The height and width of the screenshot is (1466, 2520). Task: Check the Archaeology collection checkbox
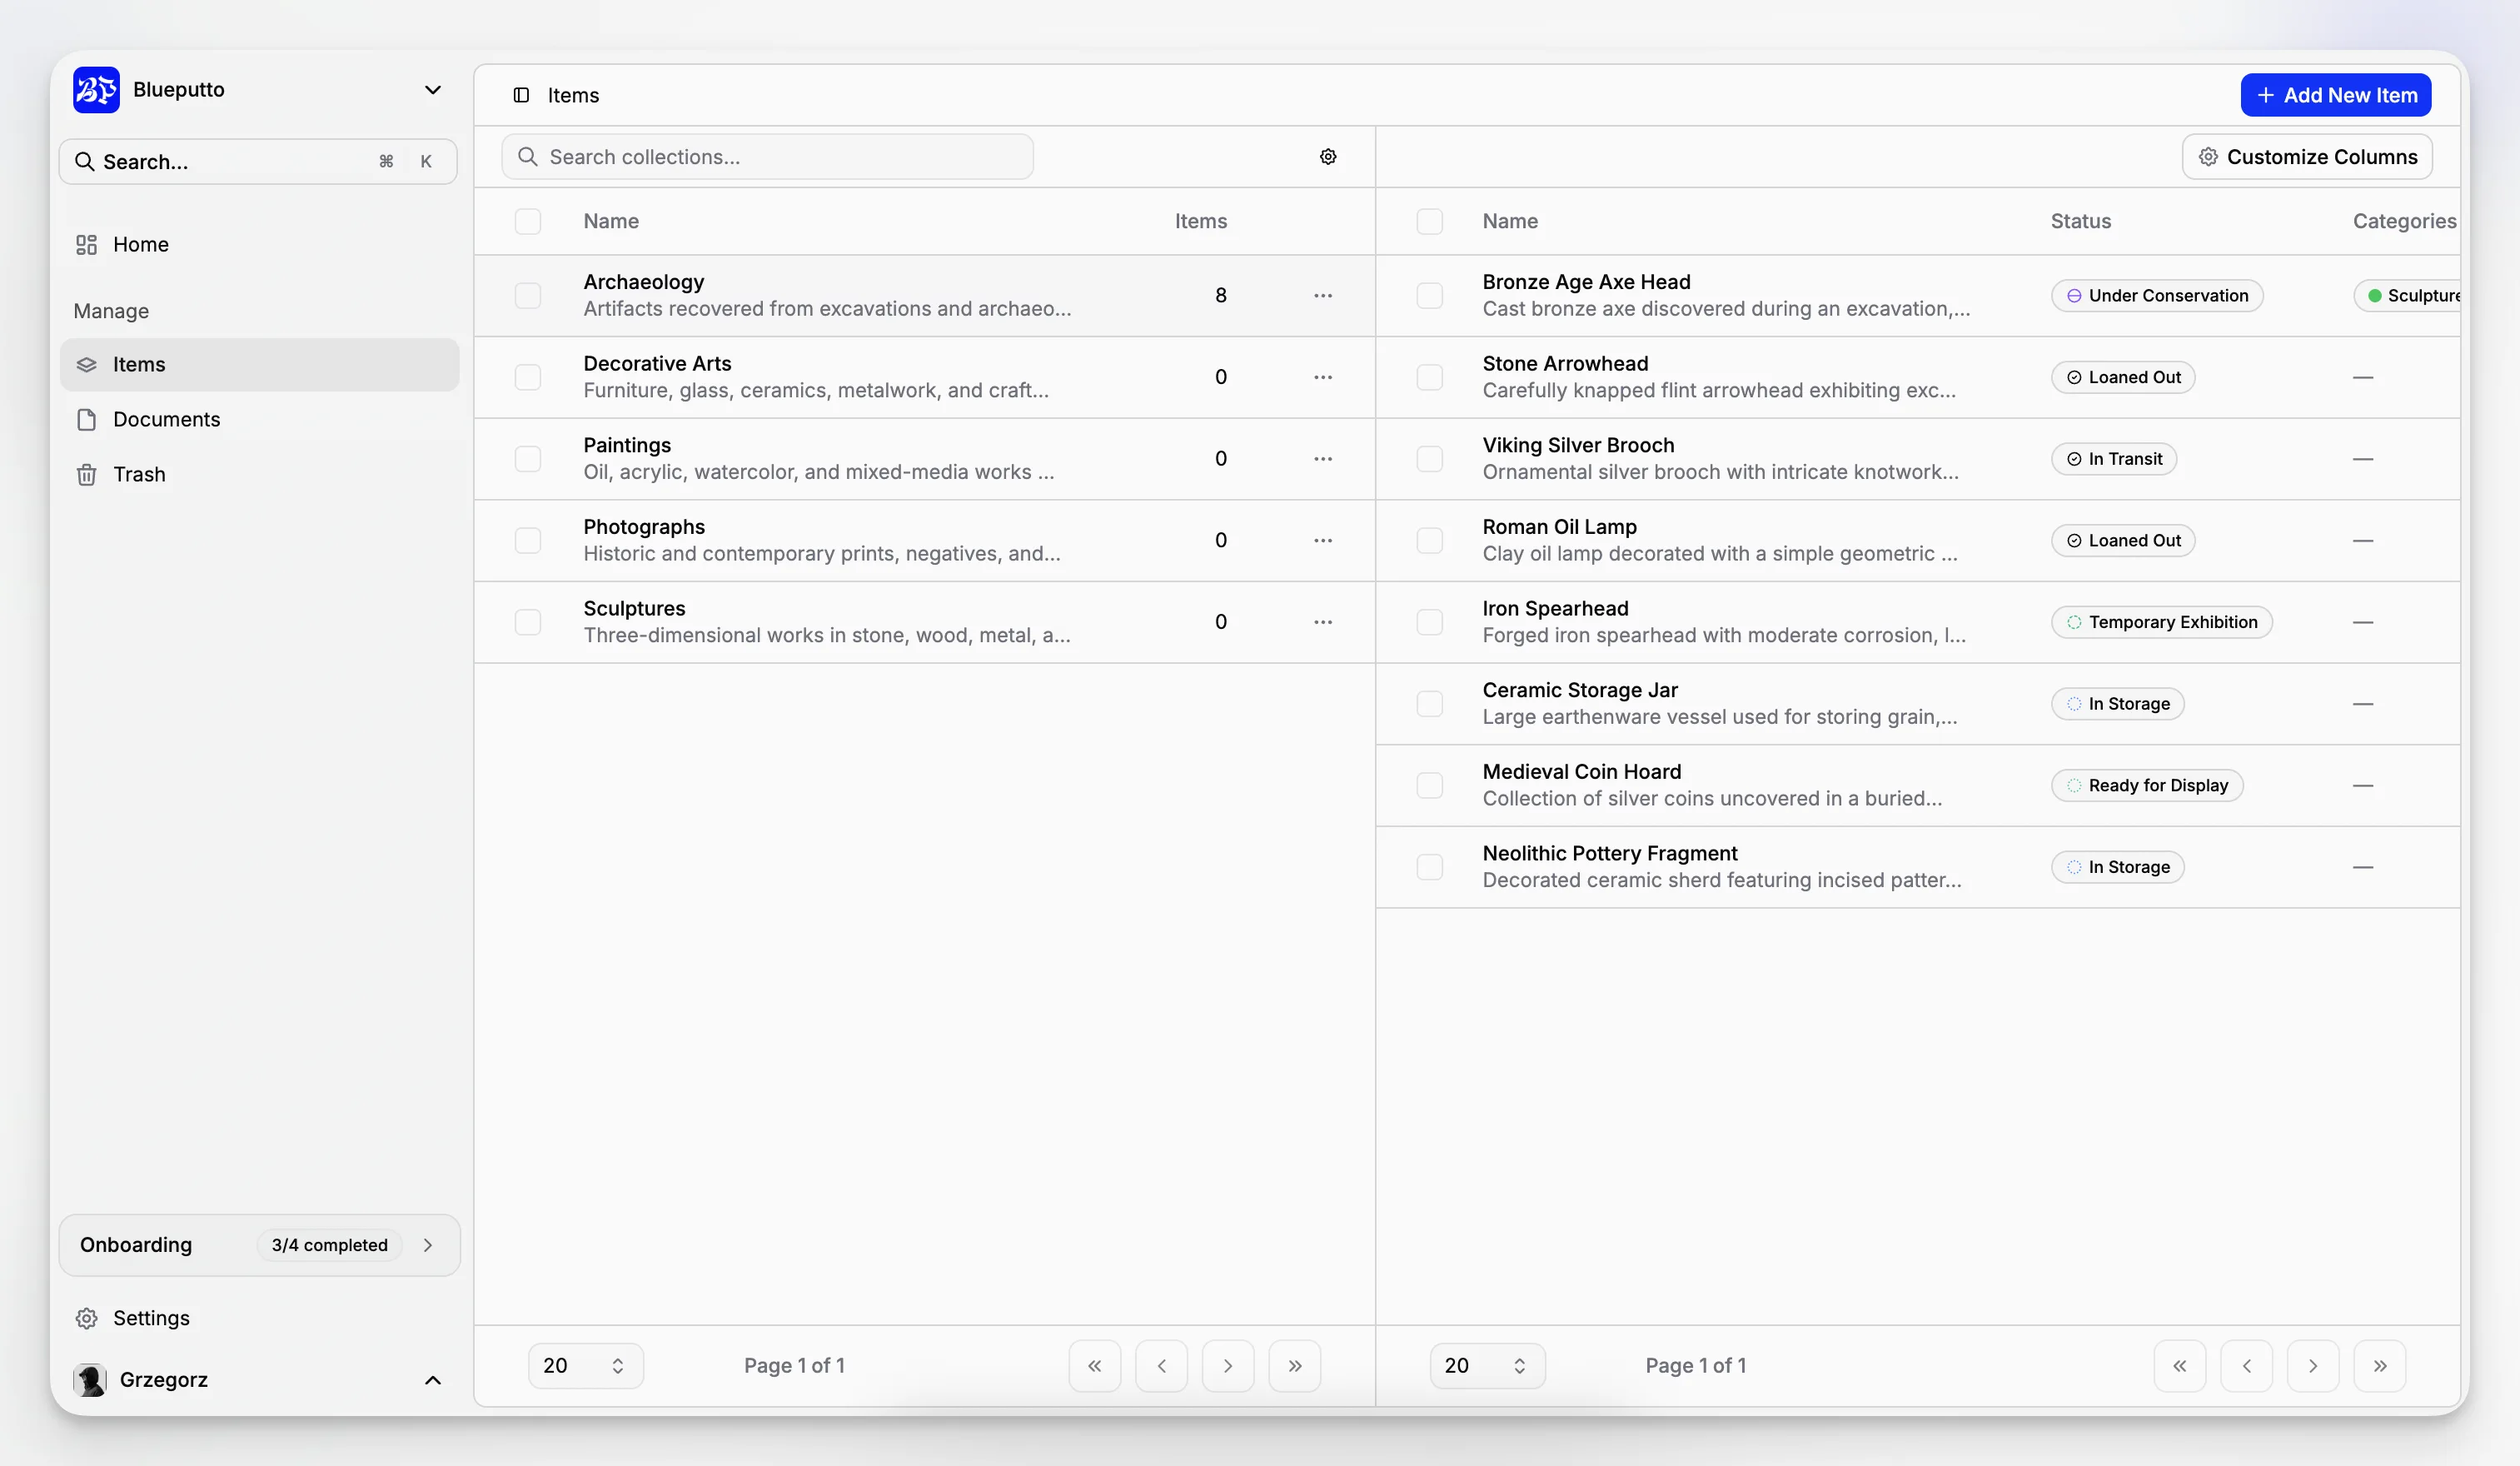528,296
